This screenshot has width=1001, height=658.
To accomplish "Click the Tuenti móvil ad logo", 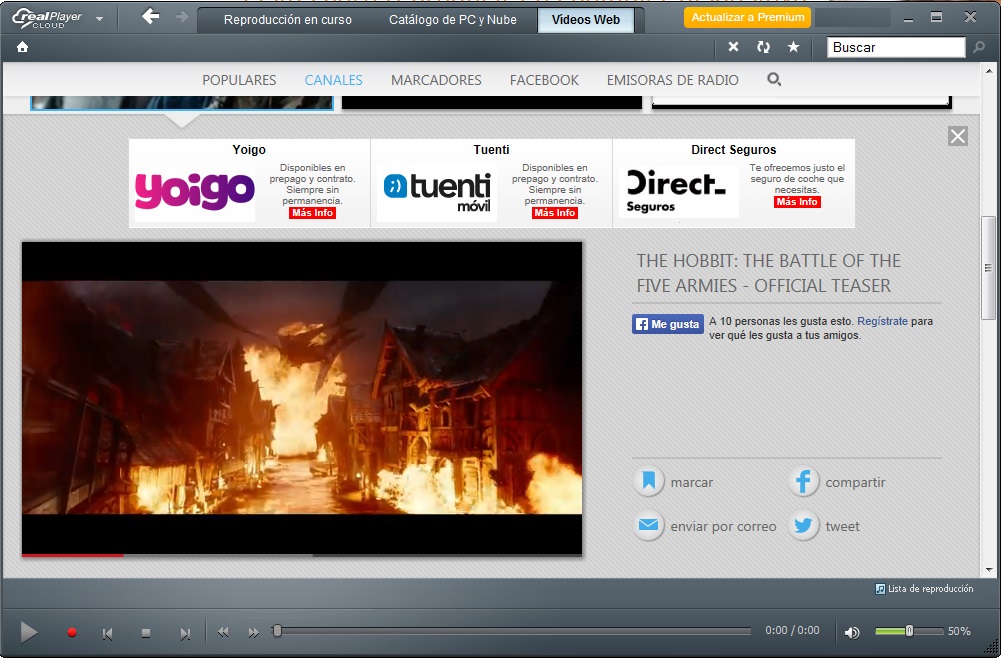I will pos(437,191).
